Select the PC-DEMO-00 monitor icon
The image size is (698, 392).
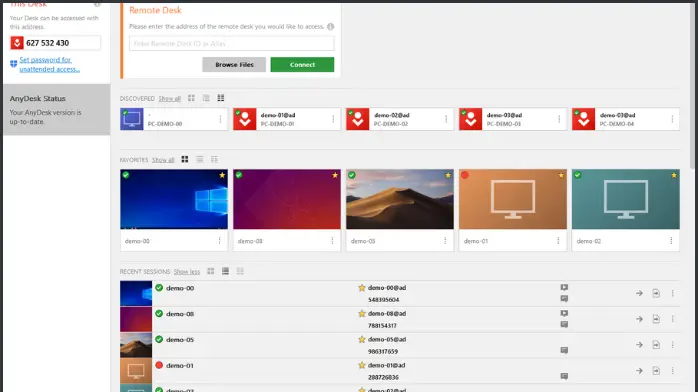pyautogui.click(x=132, y=119)
